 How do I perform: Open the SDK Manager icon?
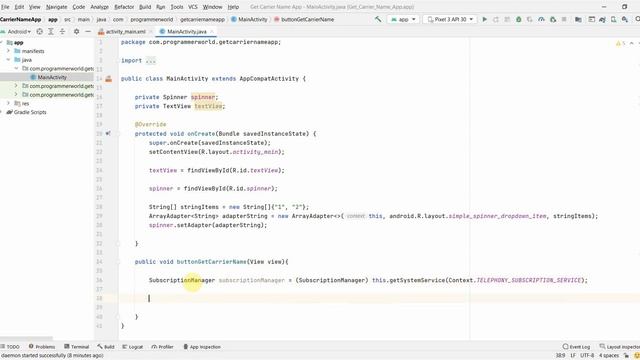625,19
